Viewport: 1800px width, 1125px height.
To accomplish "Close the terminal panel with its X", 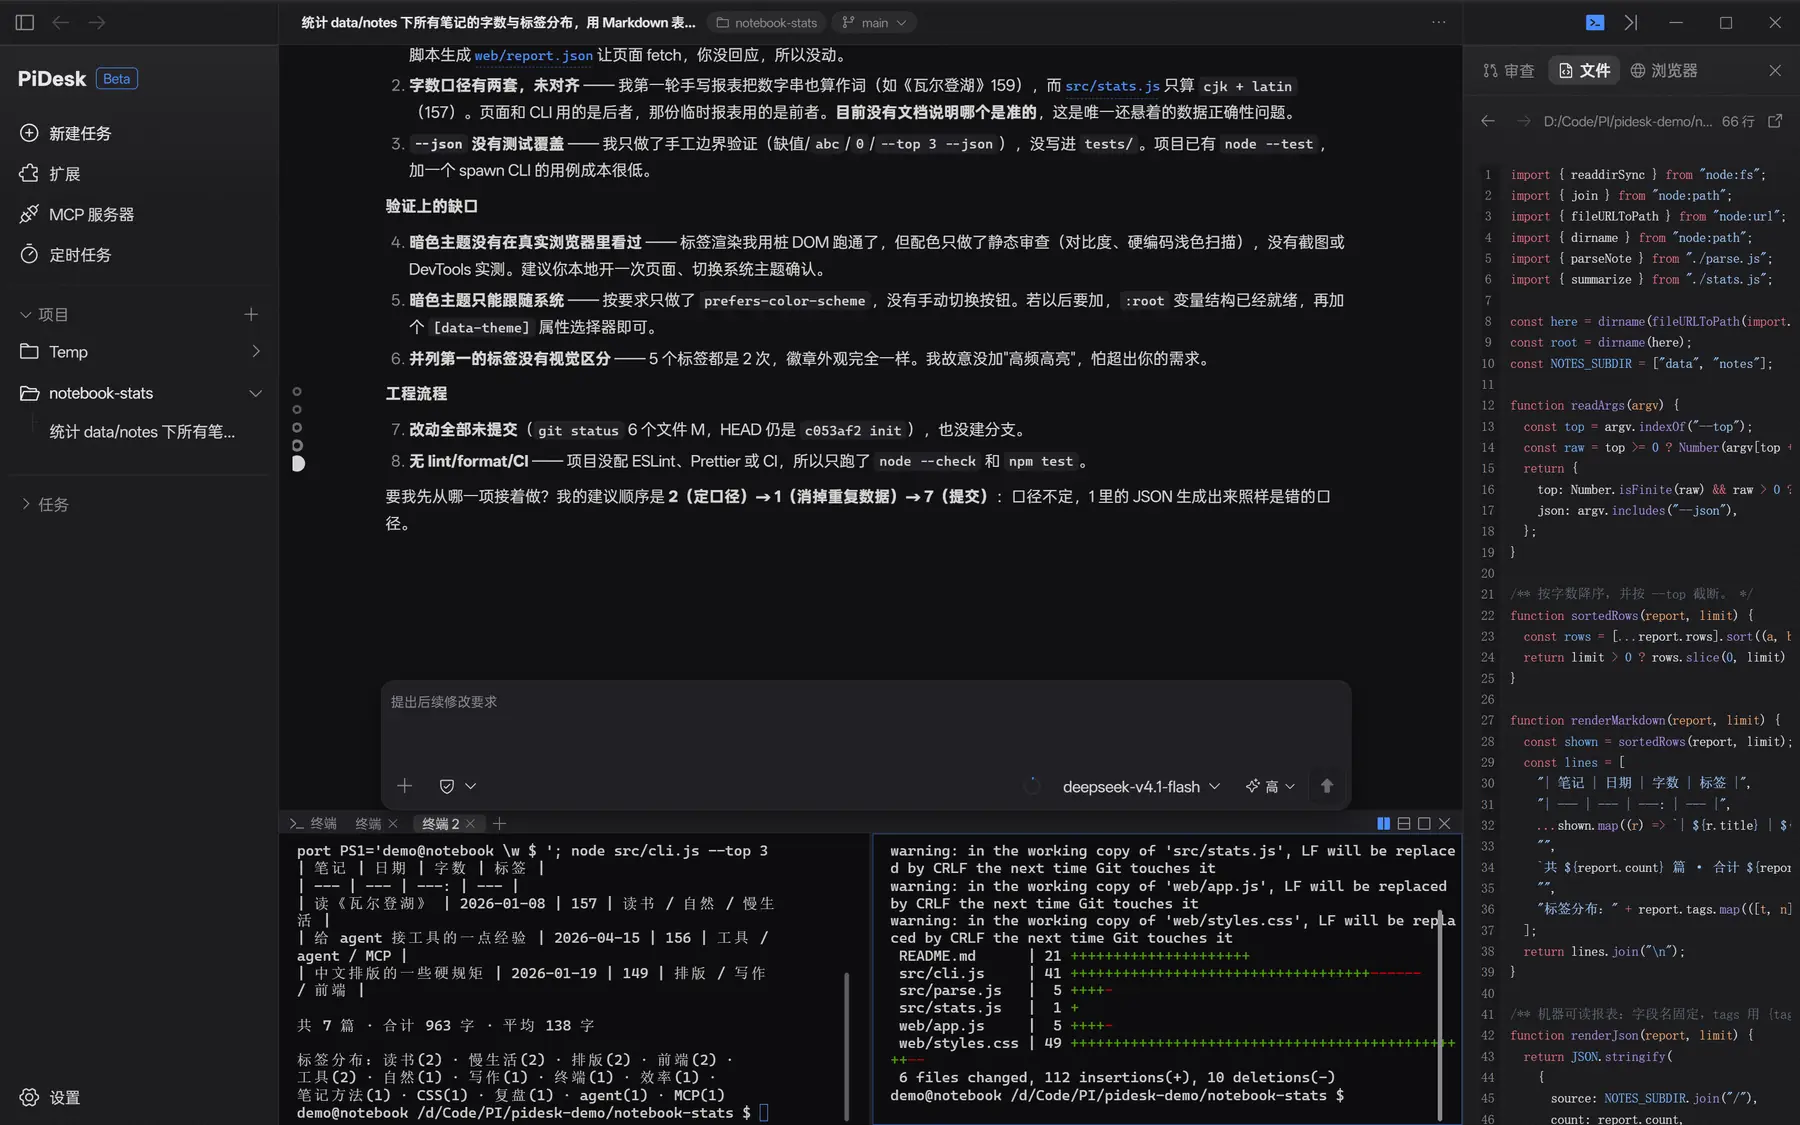I will (1444, 823).
